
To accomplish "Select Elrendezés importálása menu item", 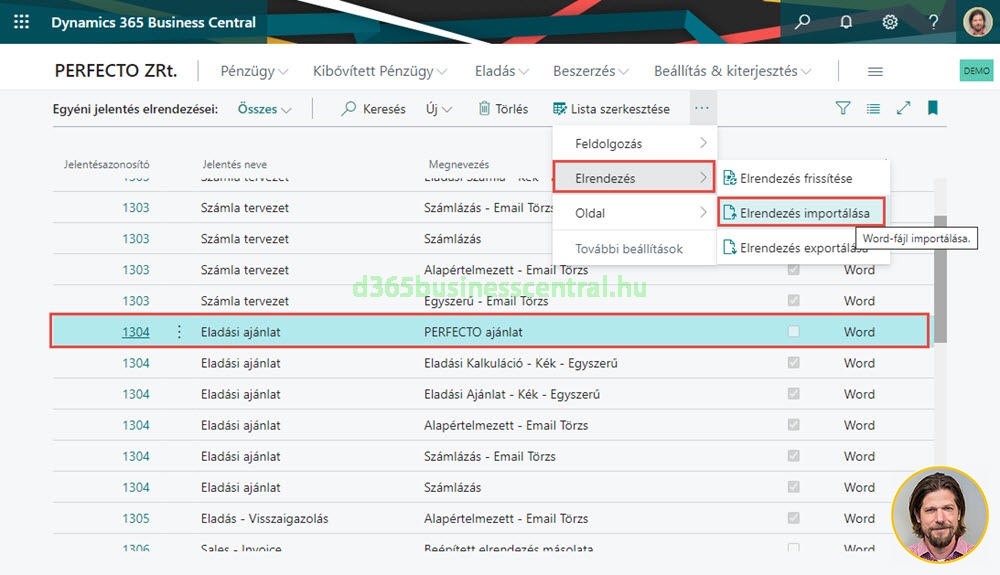I will point(803,213).
